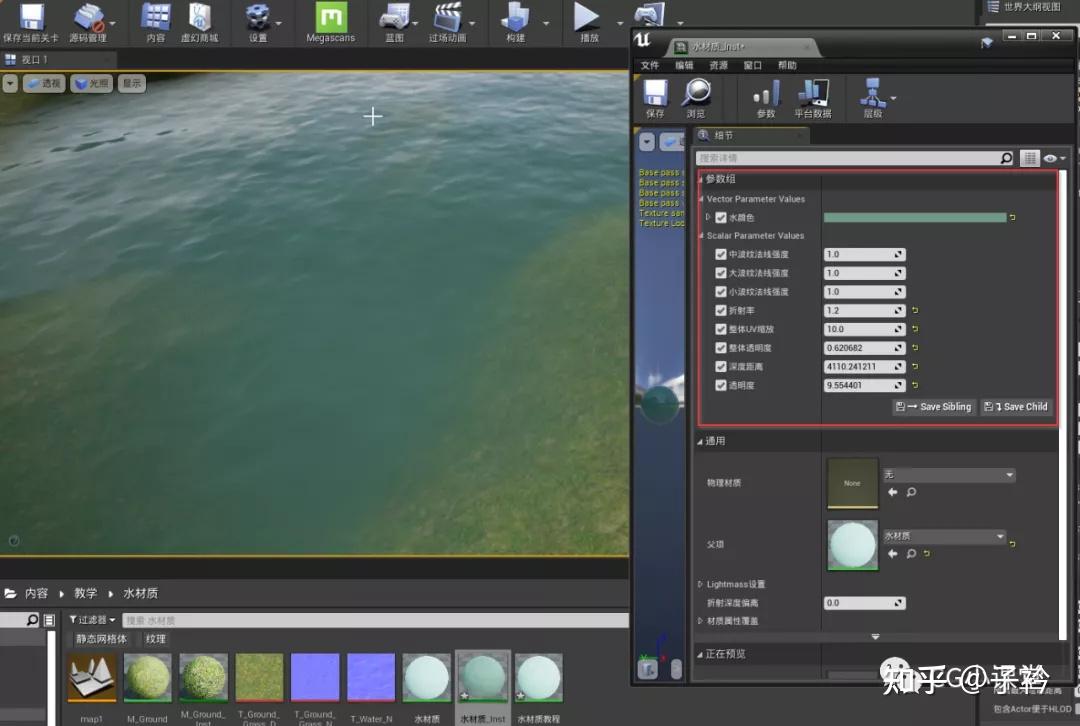Select the Save icon in the material instance editor
1080x726 pixels.
pos(658,95)
